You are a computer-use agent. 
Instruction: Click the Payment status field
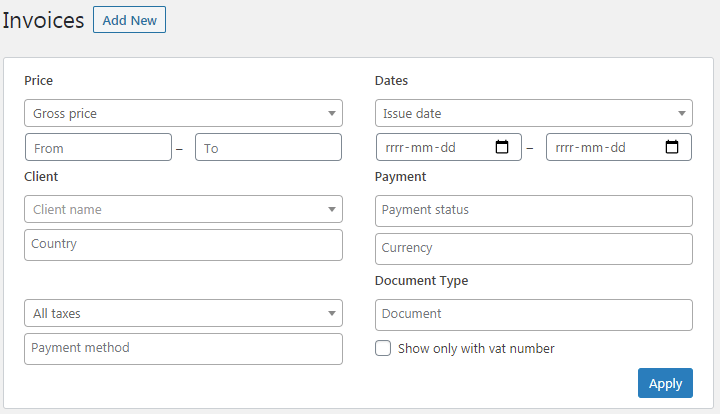point(534,211)
